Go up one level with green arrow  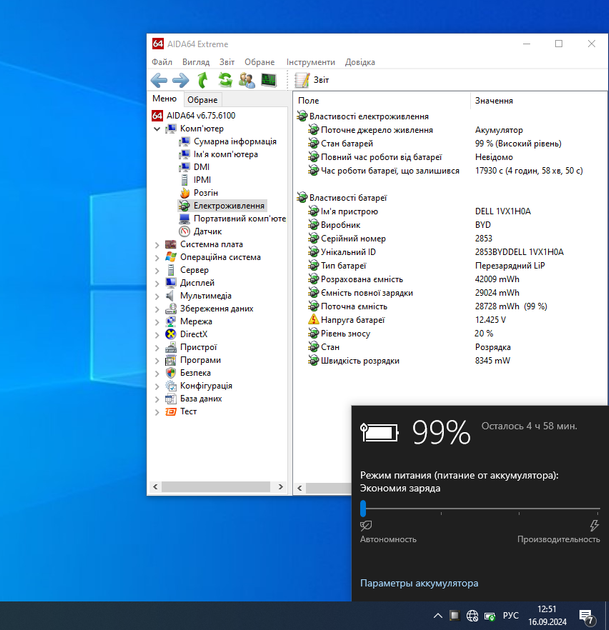tap(203, 80)
